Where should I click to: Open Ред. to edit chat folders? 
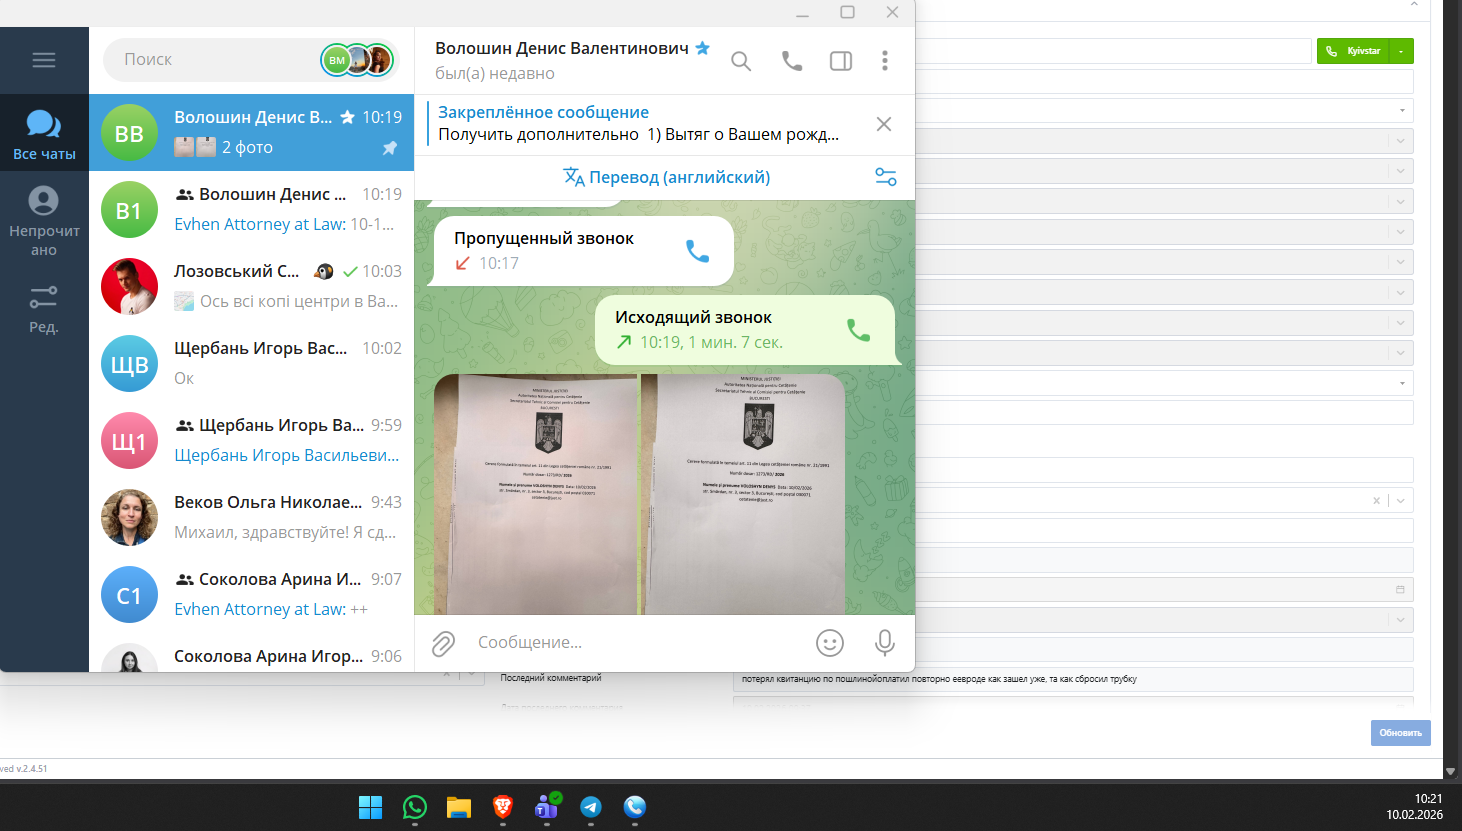[44, 309]
